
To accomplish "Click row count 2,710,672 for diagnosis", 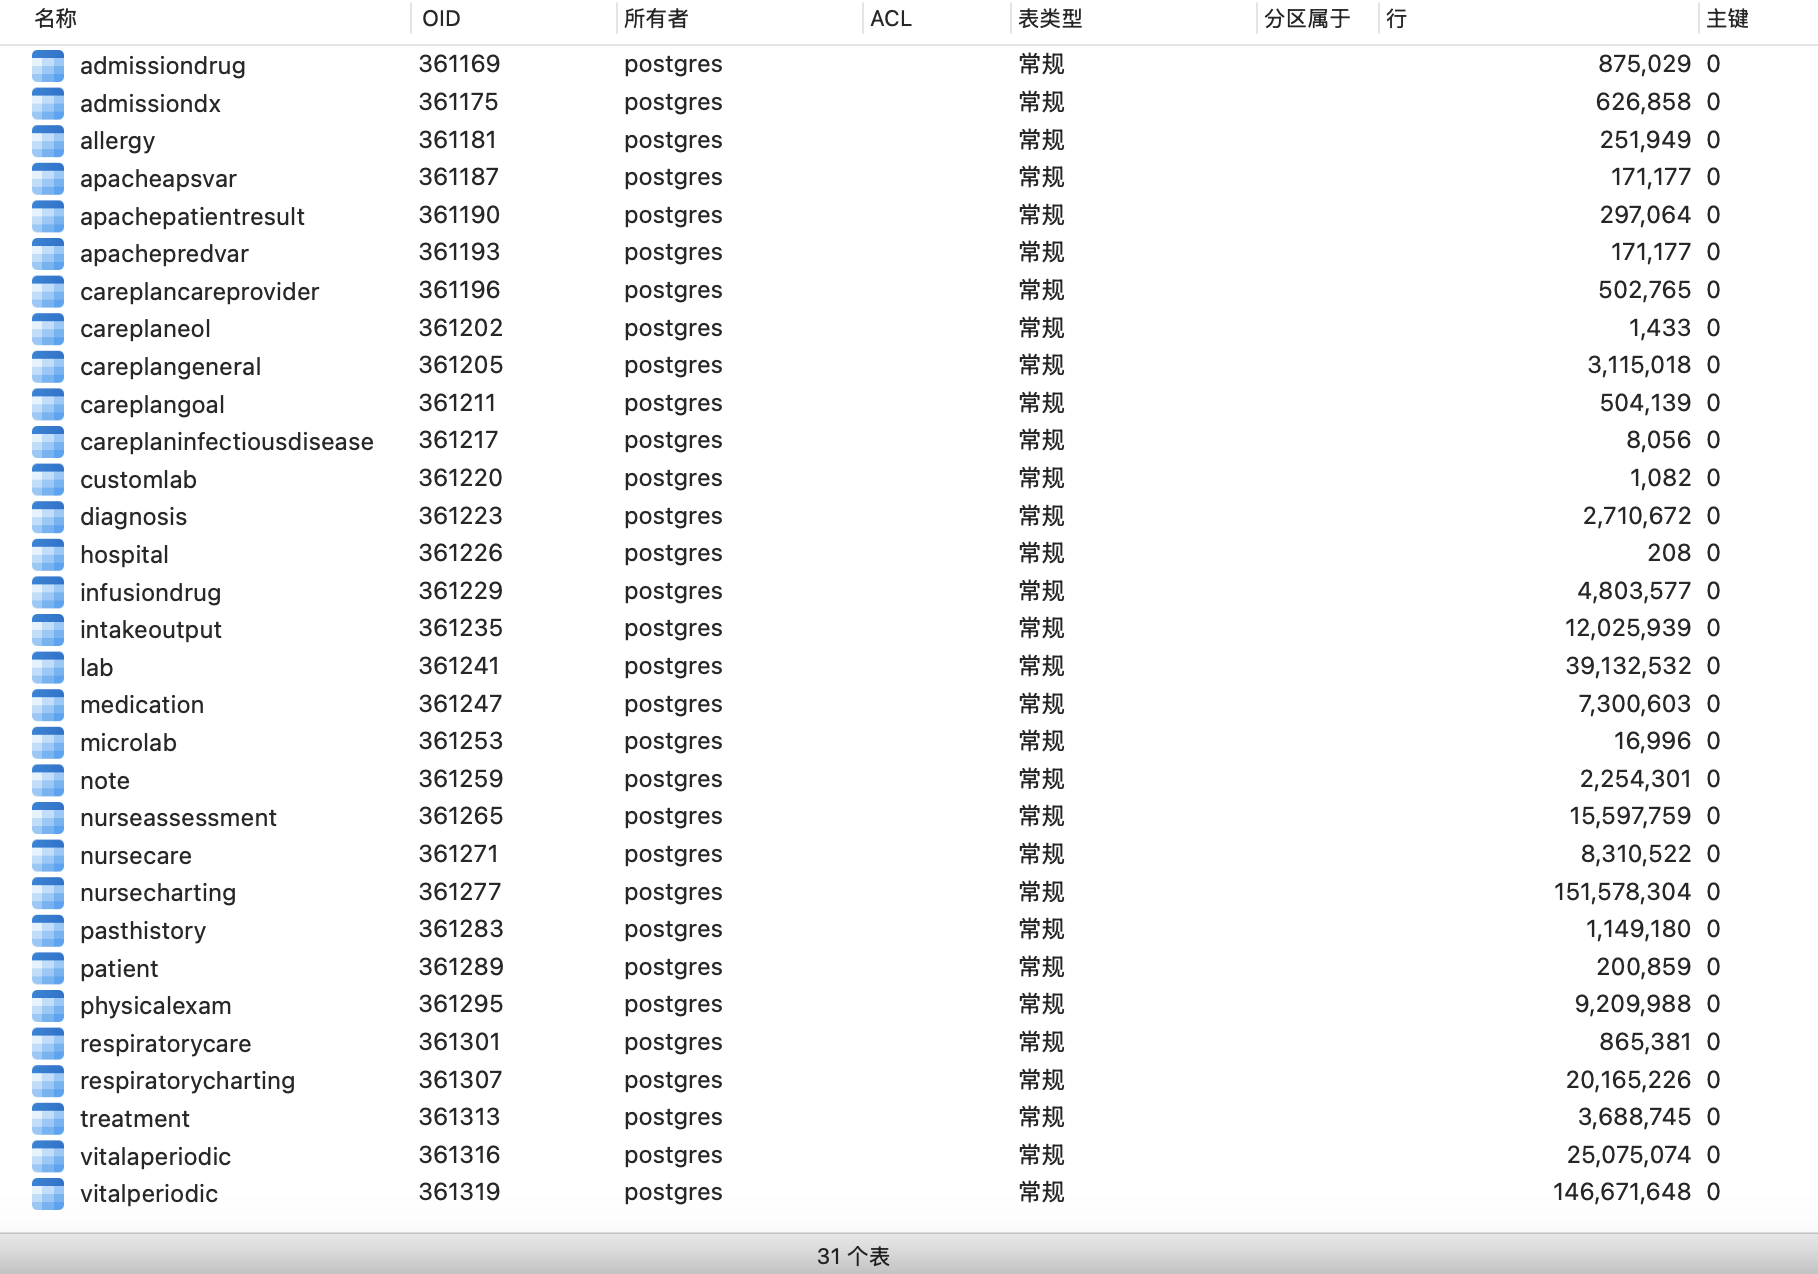I will click(x=1637, y=516).
